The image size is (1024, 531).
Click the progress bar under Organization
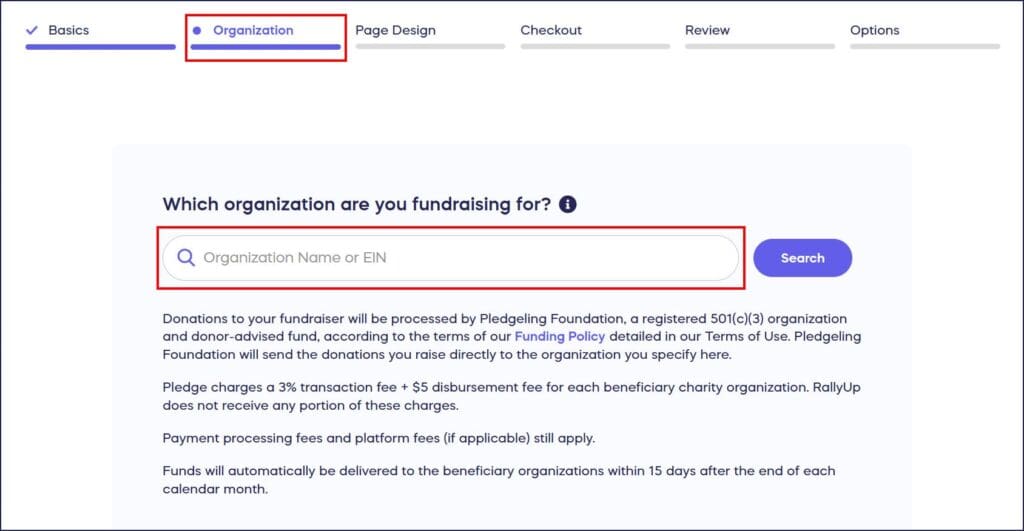pyautogui.click(x=265, y=46)
